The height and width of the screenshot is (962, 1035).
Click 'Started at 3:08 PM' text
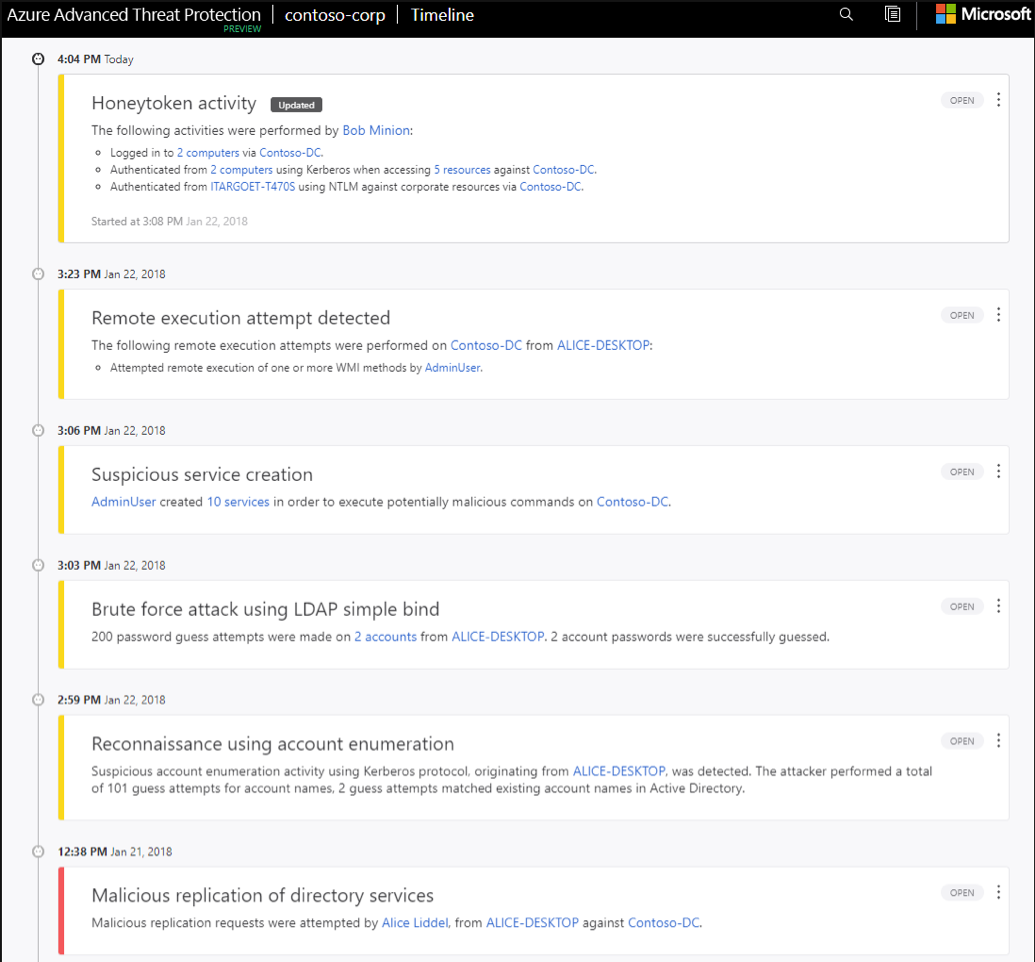[170, 221]
